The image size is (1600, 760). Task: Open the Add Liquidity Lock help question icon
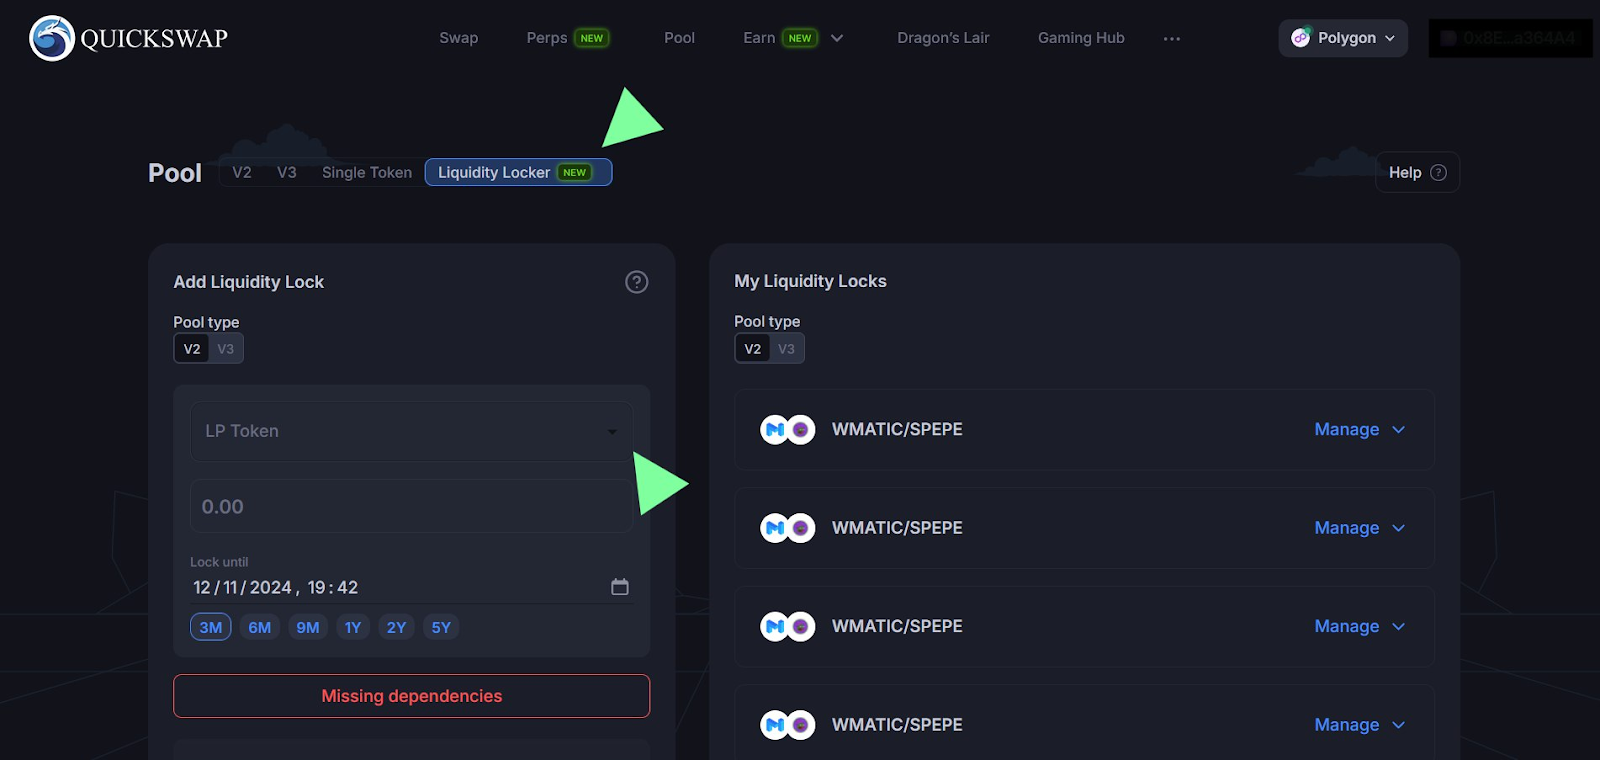[637, 282]
